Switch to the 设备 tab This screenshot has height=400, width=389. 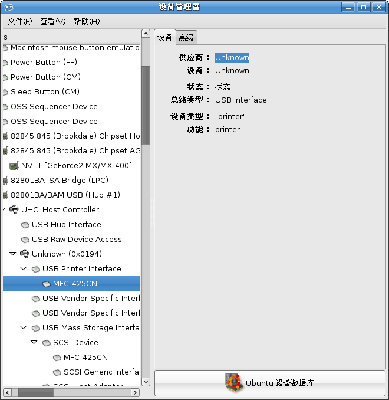point(164,37)
